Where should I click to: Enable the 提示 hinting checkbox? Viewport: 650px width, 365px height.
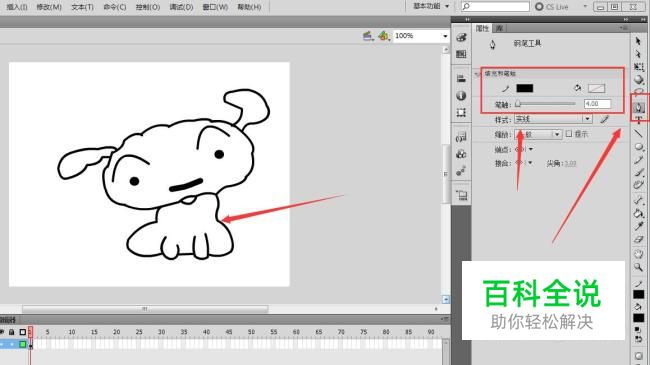pyautogui.click(x=569, y=134)
